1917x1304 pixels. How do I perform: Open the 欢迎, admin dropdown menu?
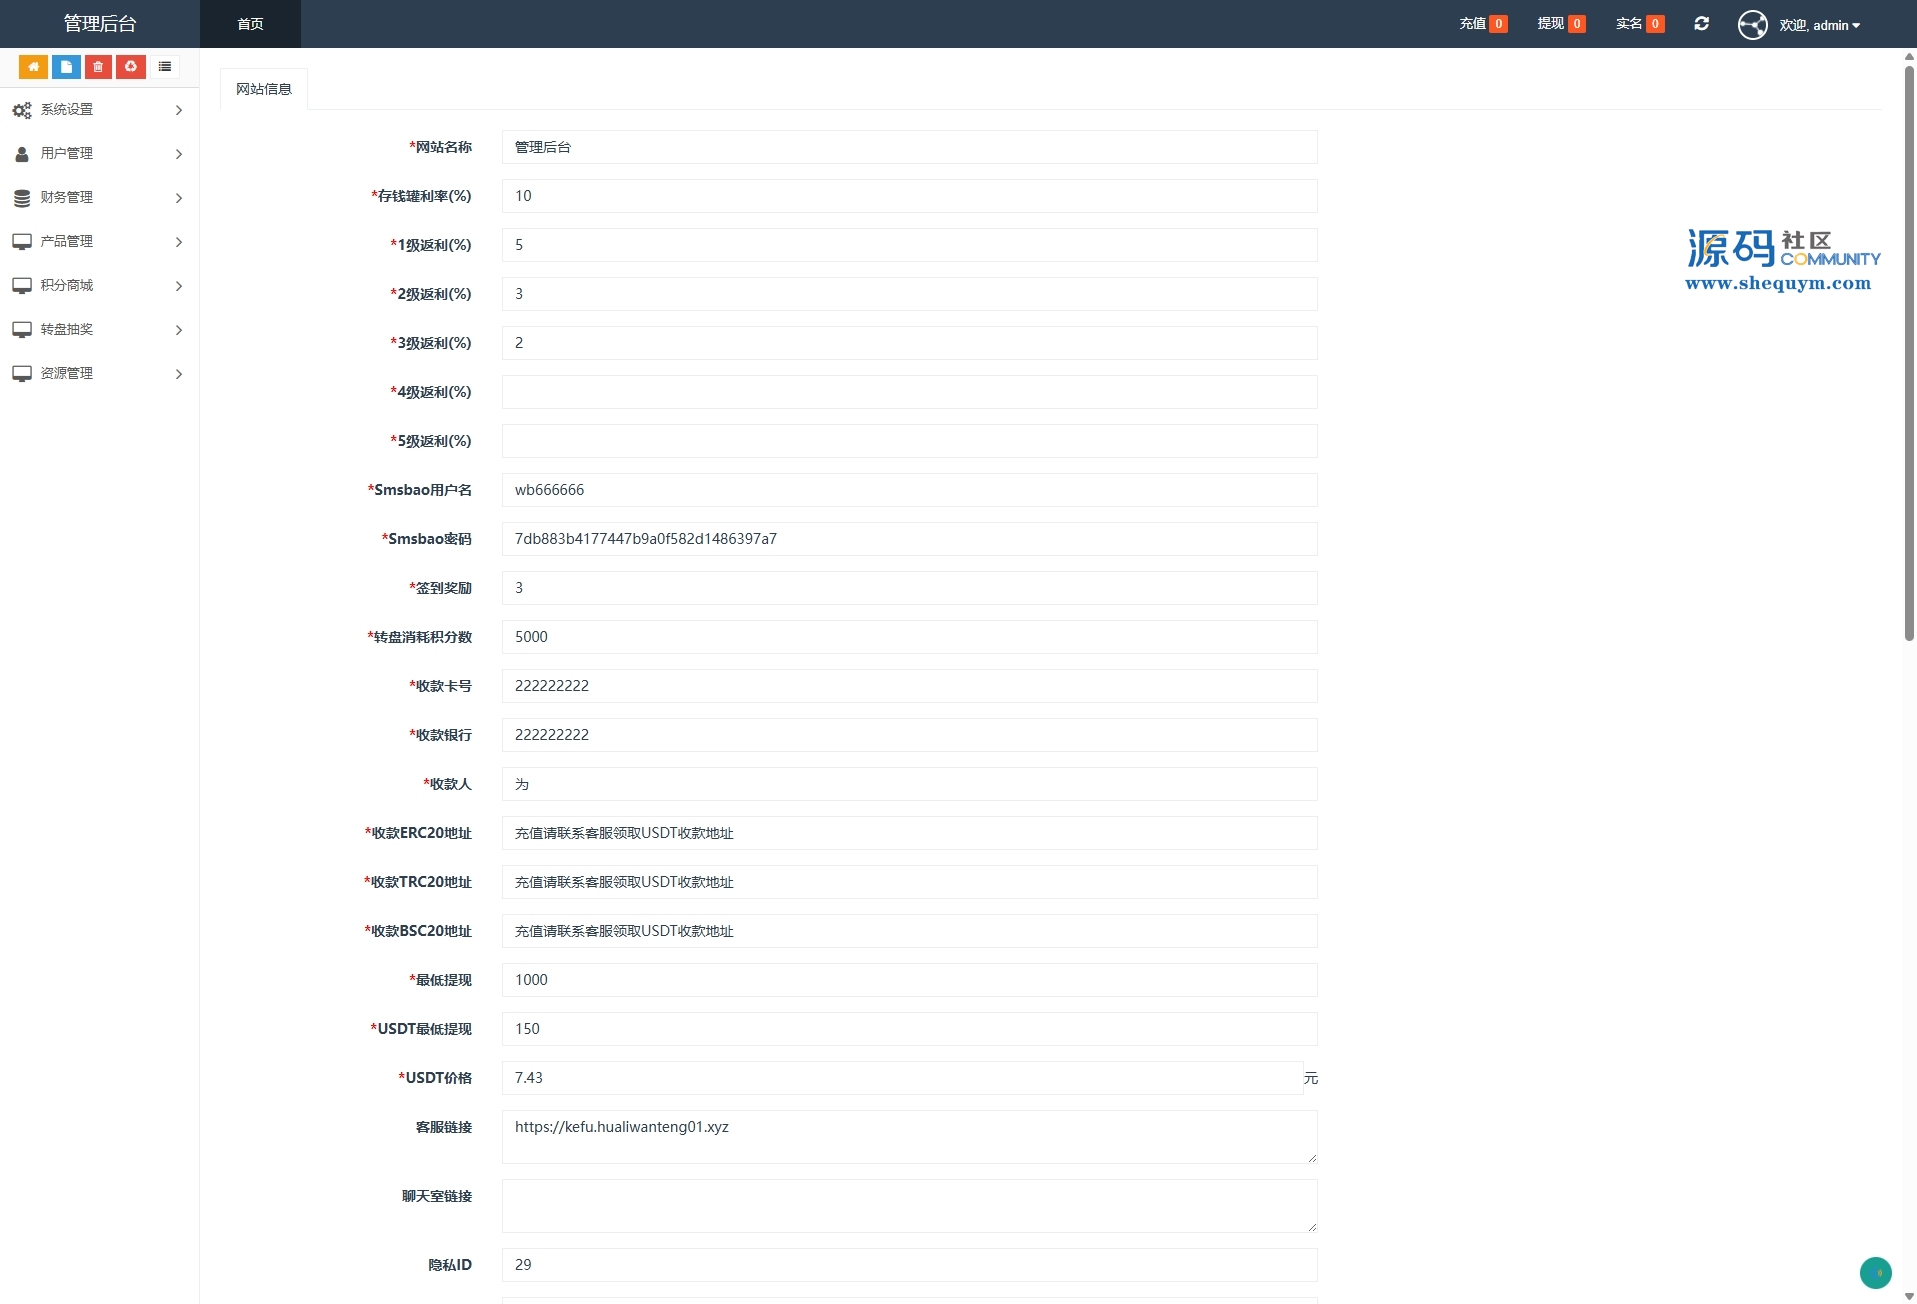pos(1818,25)
